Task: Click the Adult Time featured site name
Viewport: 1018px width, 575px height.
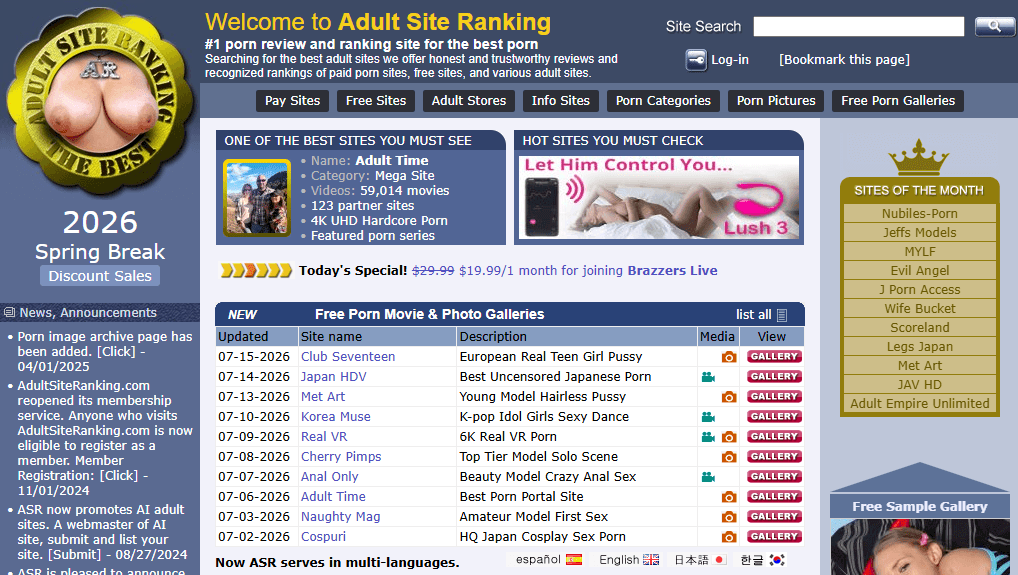Action: coord(391,160)
